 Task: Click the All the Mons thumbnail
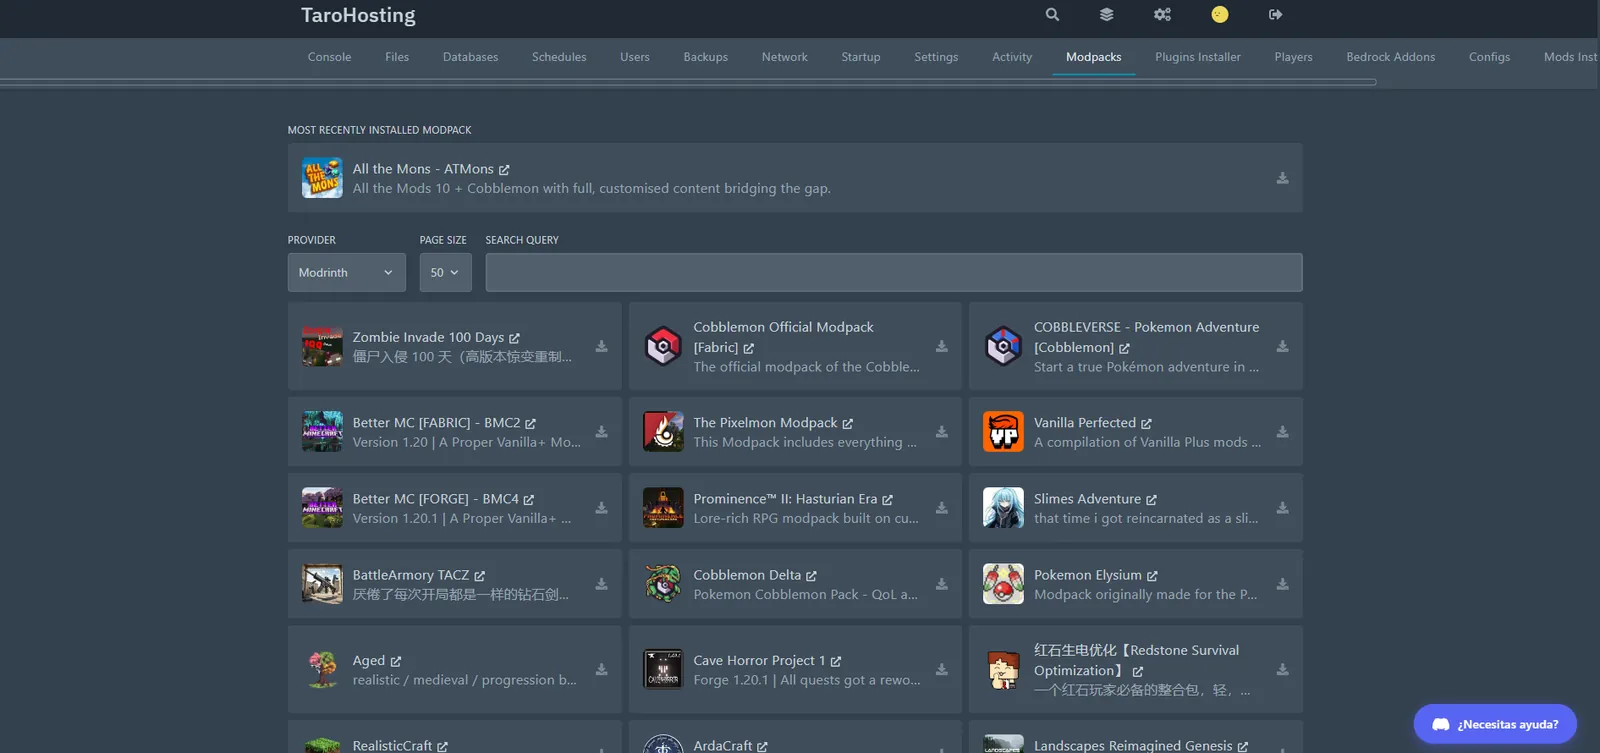pos(322,178)
